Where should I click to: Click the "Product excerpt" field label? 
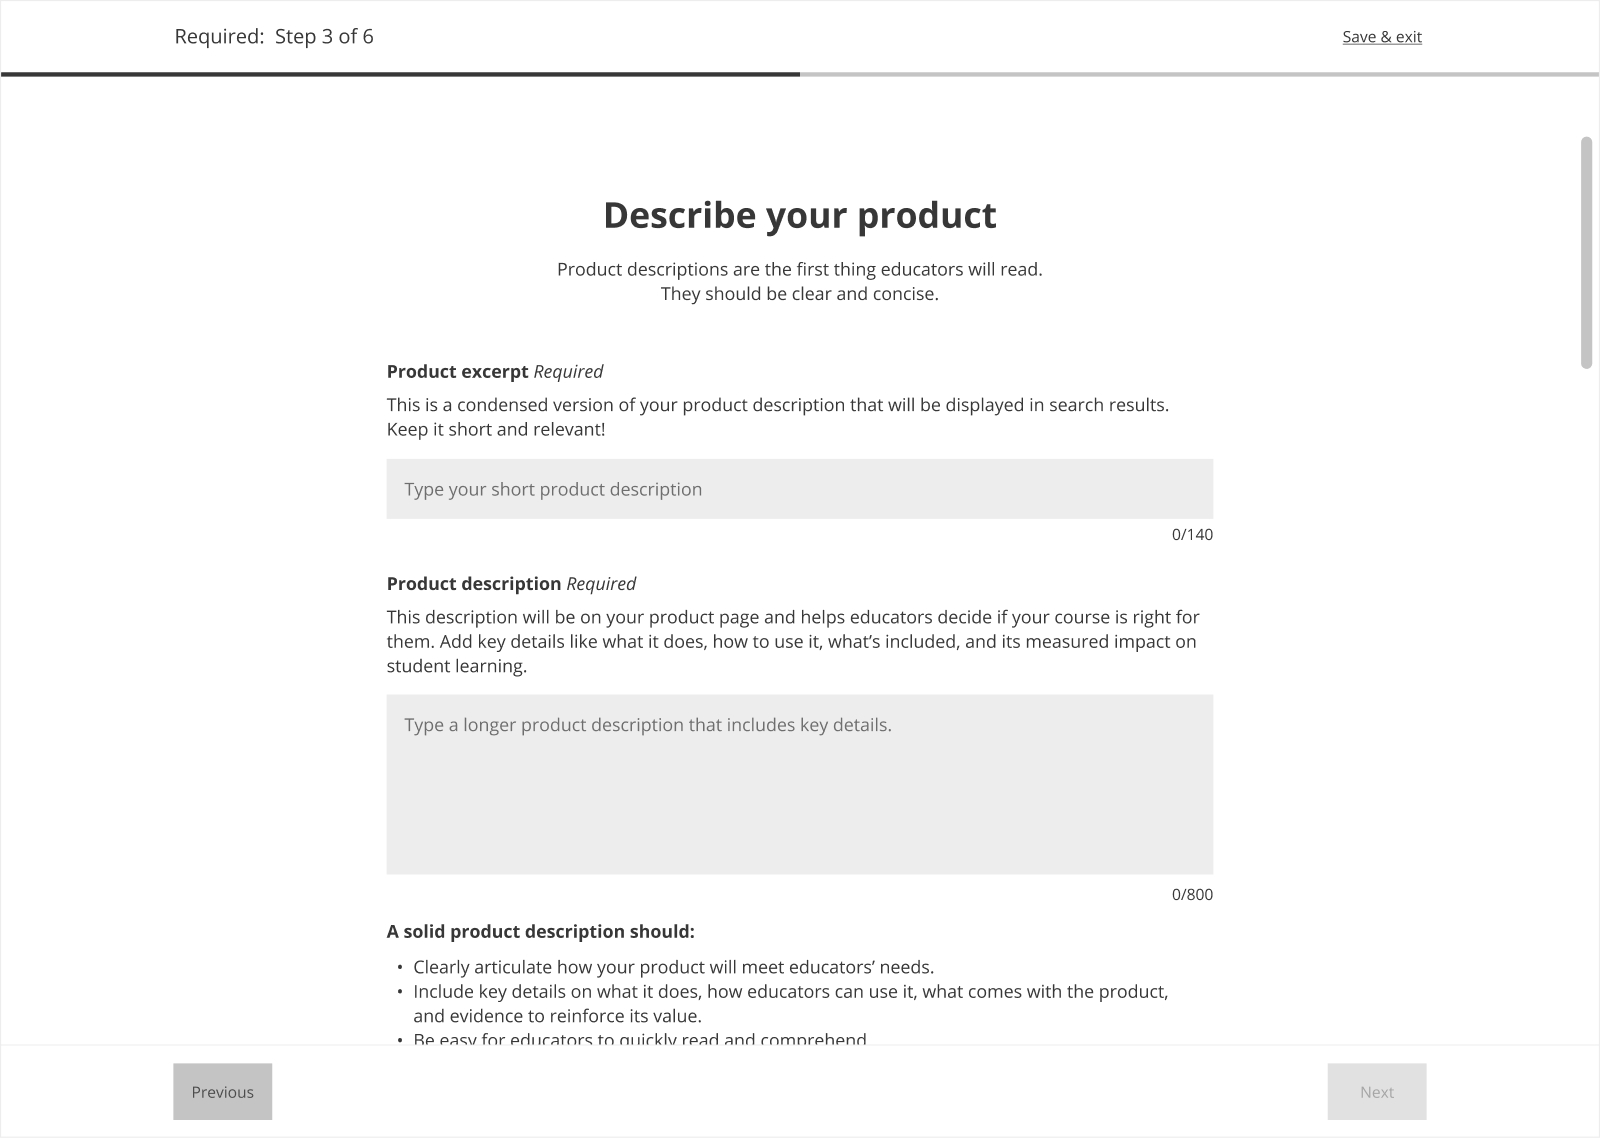click(457, 372)
